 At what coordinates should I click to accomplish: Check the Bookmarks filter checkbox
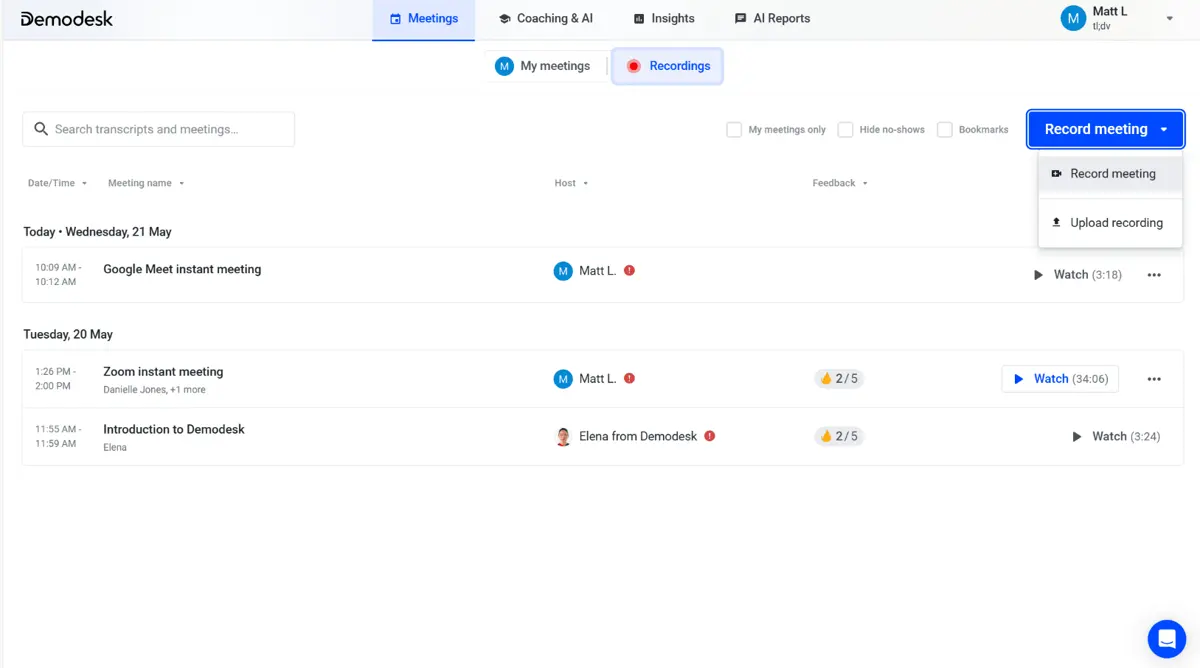pos(944,129)
